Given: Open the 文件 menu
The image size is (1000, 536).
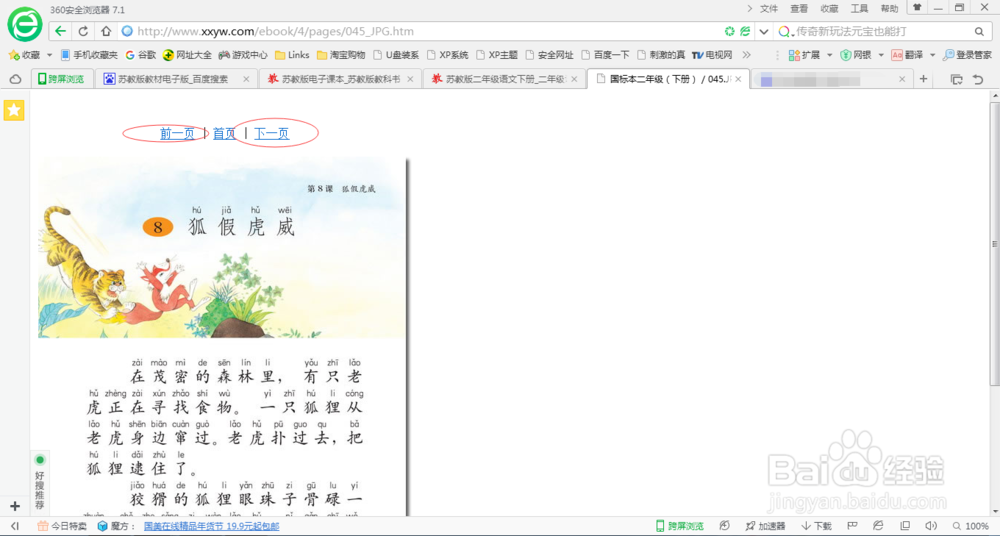Looking at the screenshot, I should [x=769, y=8].
